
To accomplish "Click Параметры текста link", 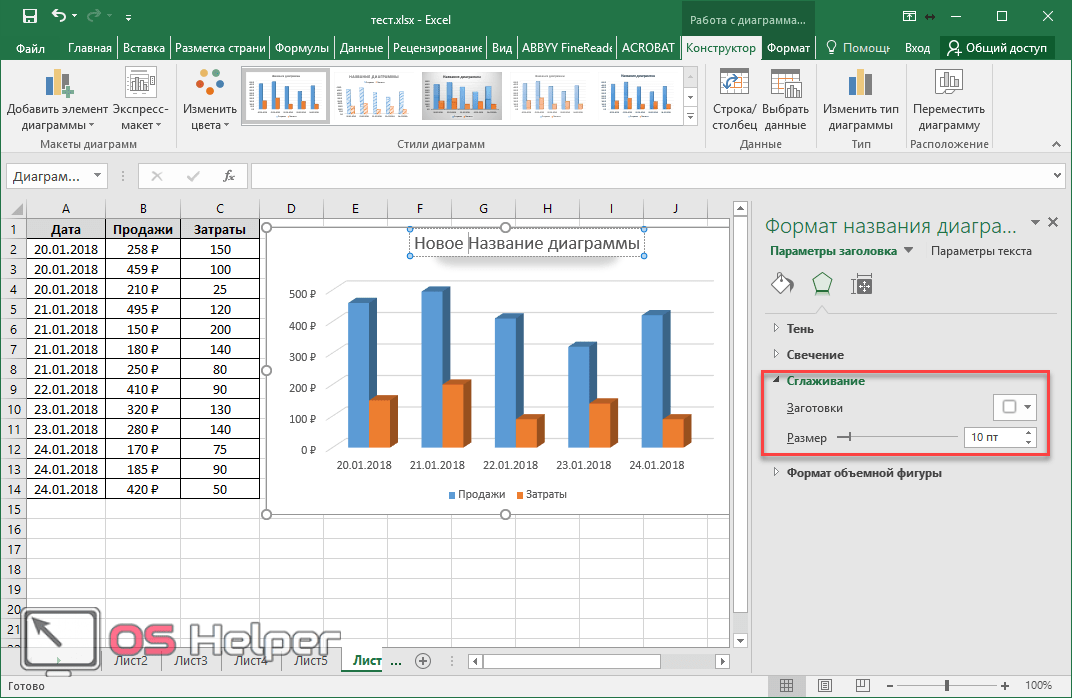I will click(x=980, y=251).
